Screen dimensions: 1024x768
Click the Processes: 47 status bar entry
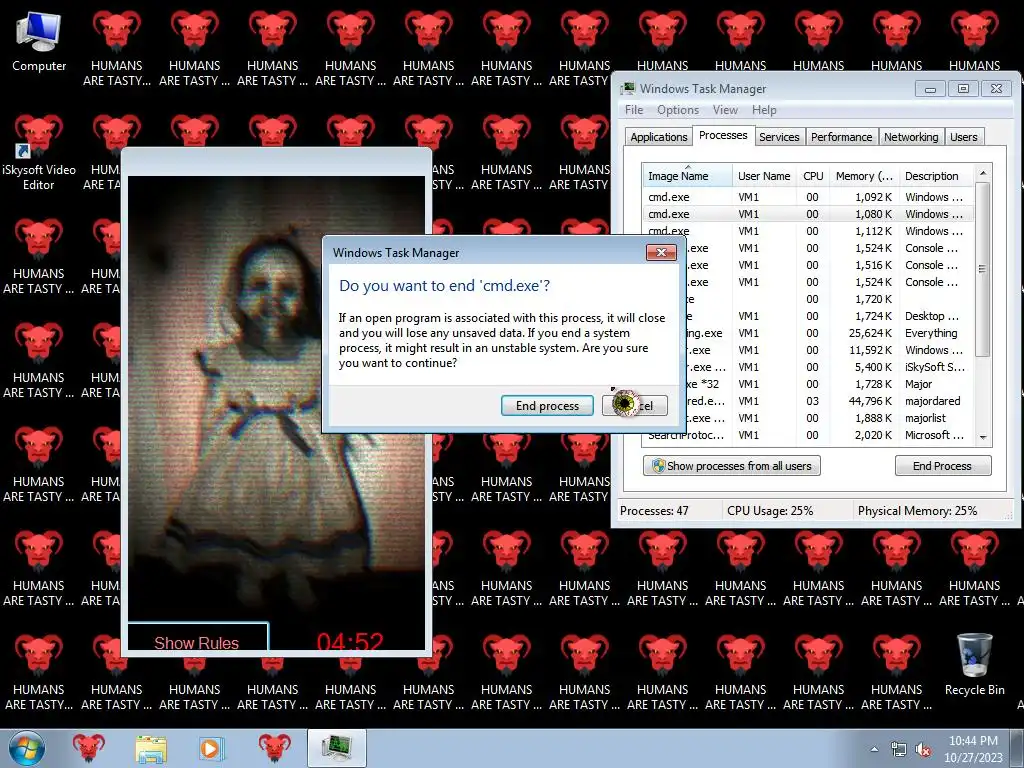pyautogui.click(x=654, y=511)
